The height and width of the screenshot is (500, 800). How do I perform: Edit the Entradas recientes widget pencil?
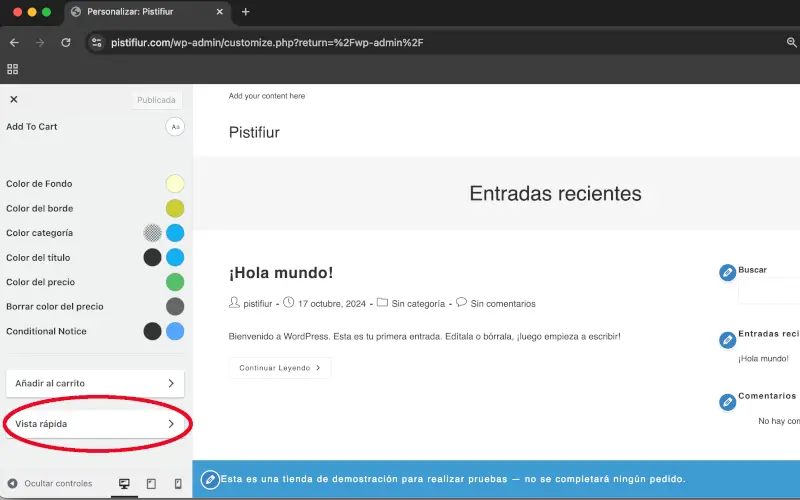point(728,340)
